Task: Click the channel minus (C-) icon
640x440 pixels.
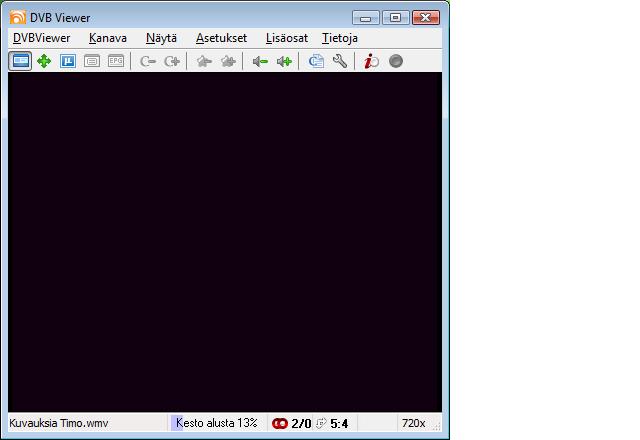Action: click(x=148, y=61)
